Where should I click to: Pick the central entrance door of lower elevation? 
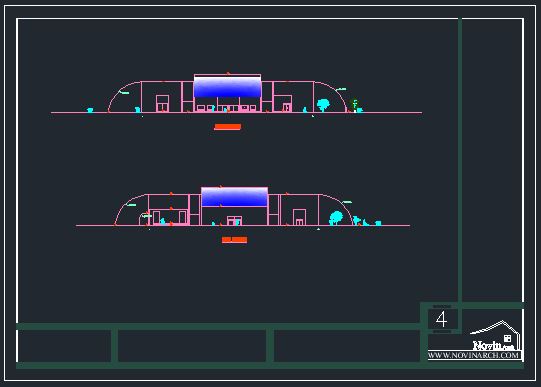click(x=234, y=221)
